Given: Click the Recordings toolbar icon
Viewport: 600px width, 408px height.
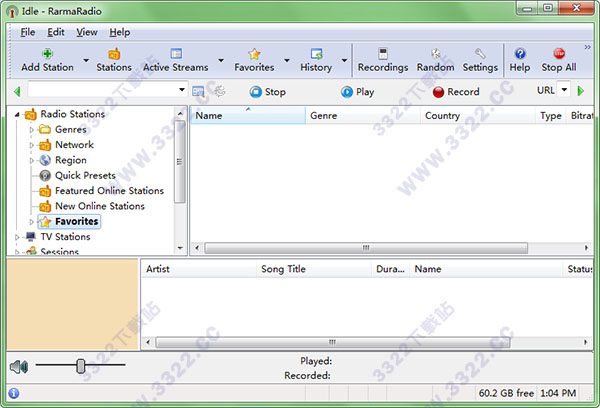Looking at the screenshot, I should 382,54.
